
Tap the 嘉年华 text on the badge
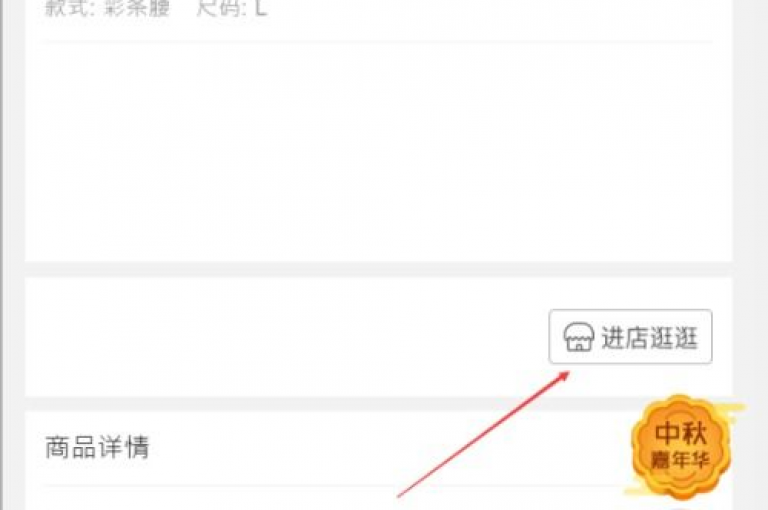pos(680,460)
